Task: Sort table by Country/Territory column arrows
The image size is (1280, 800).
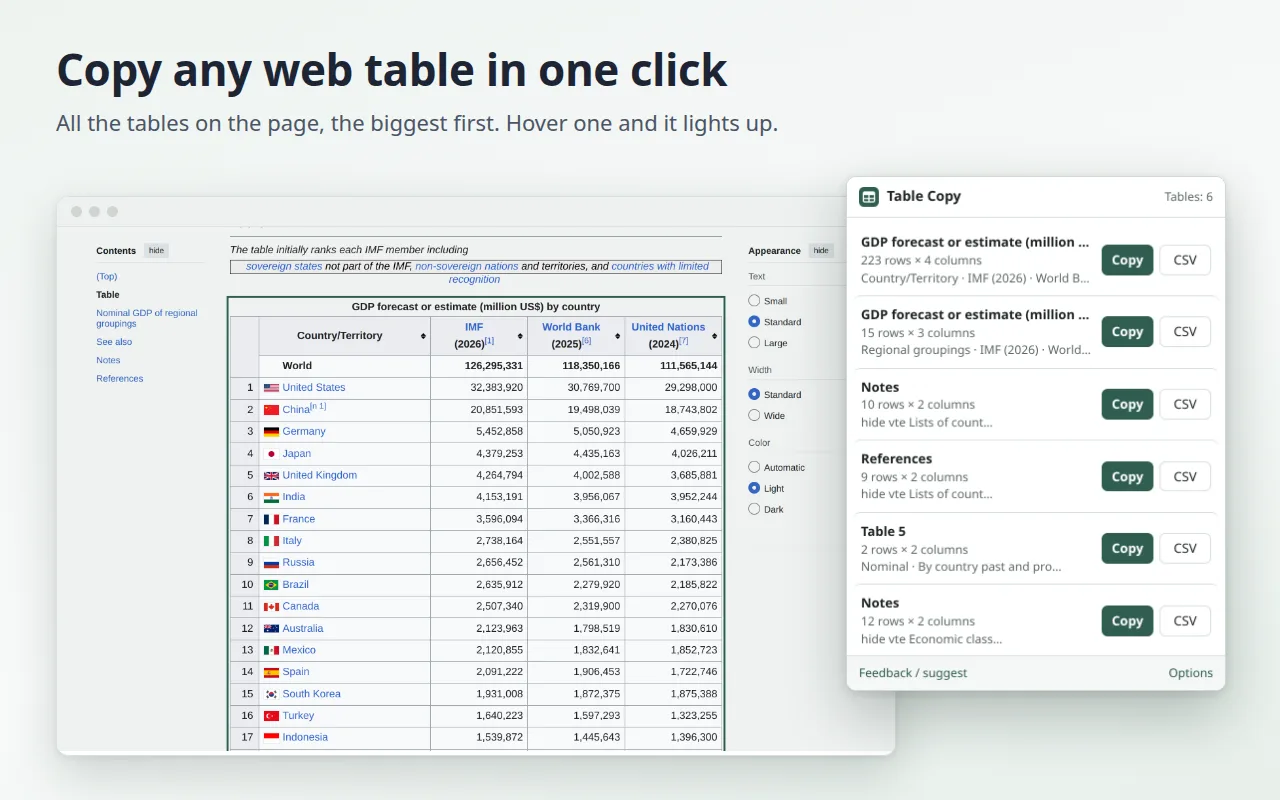Action: pyautogui.click(x=423, y=336)
